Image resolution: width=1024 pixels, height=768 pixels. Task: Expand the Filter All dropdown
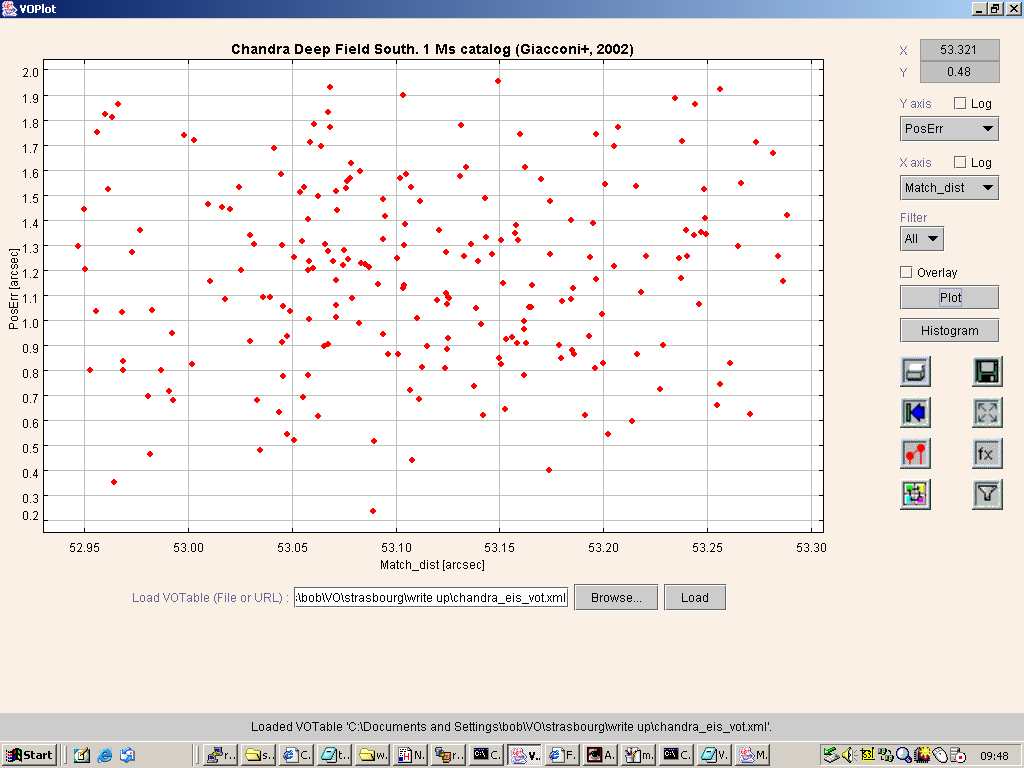922,238
